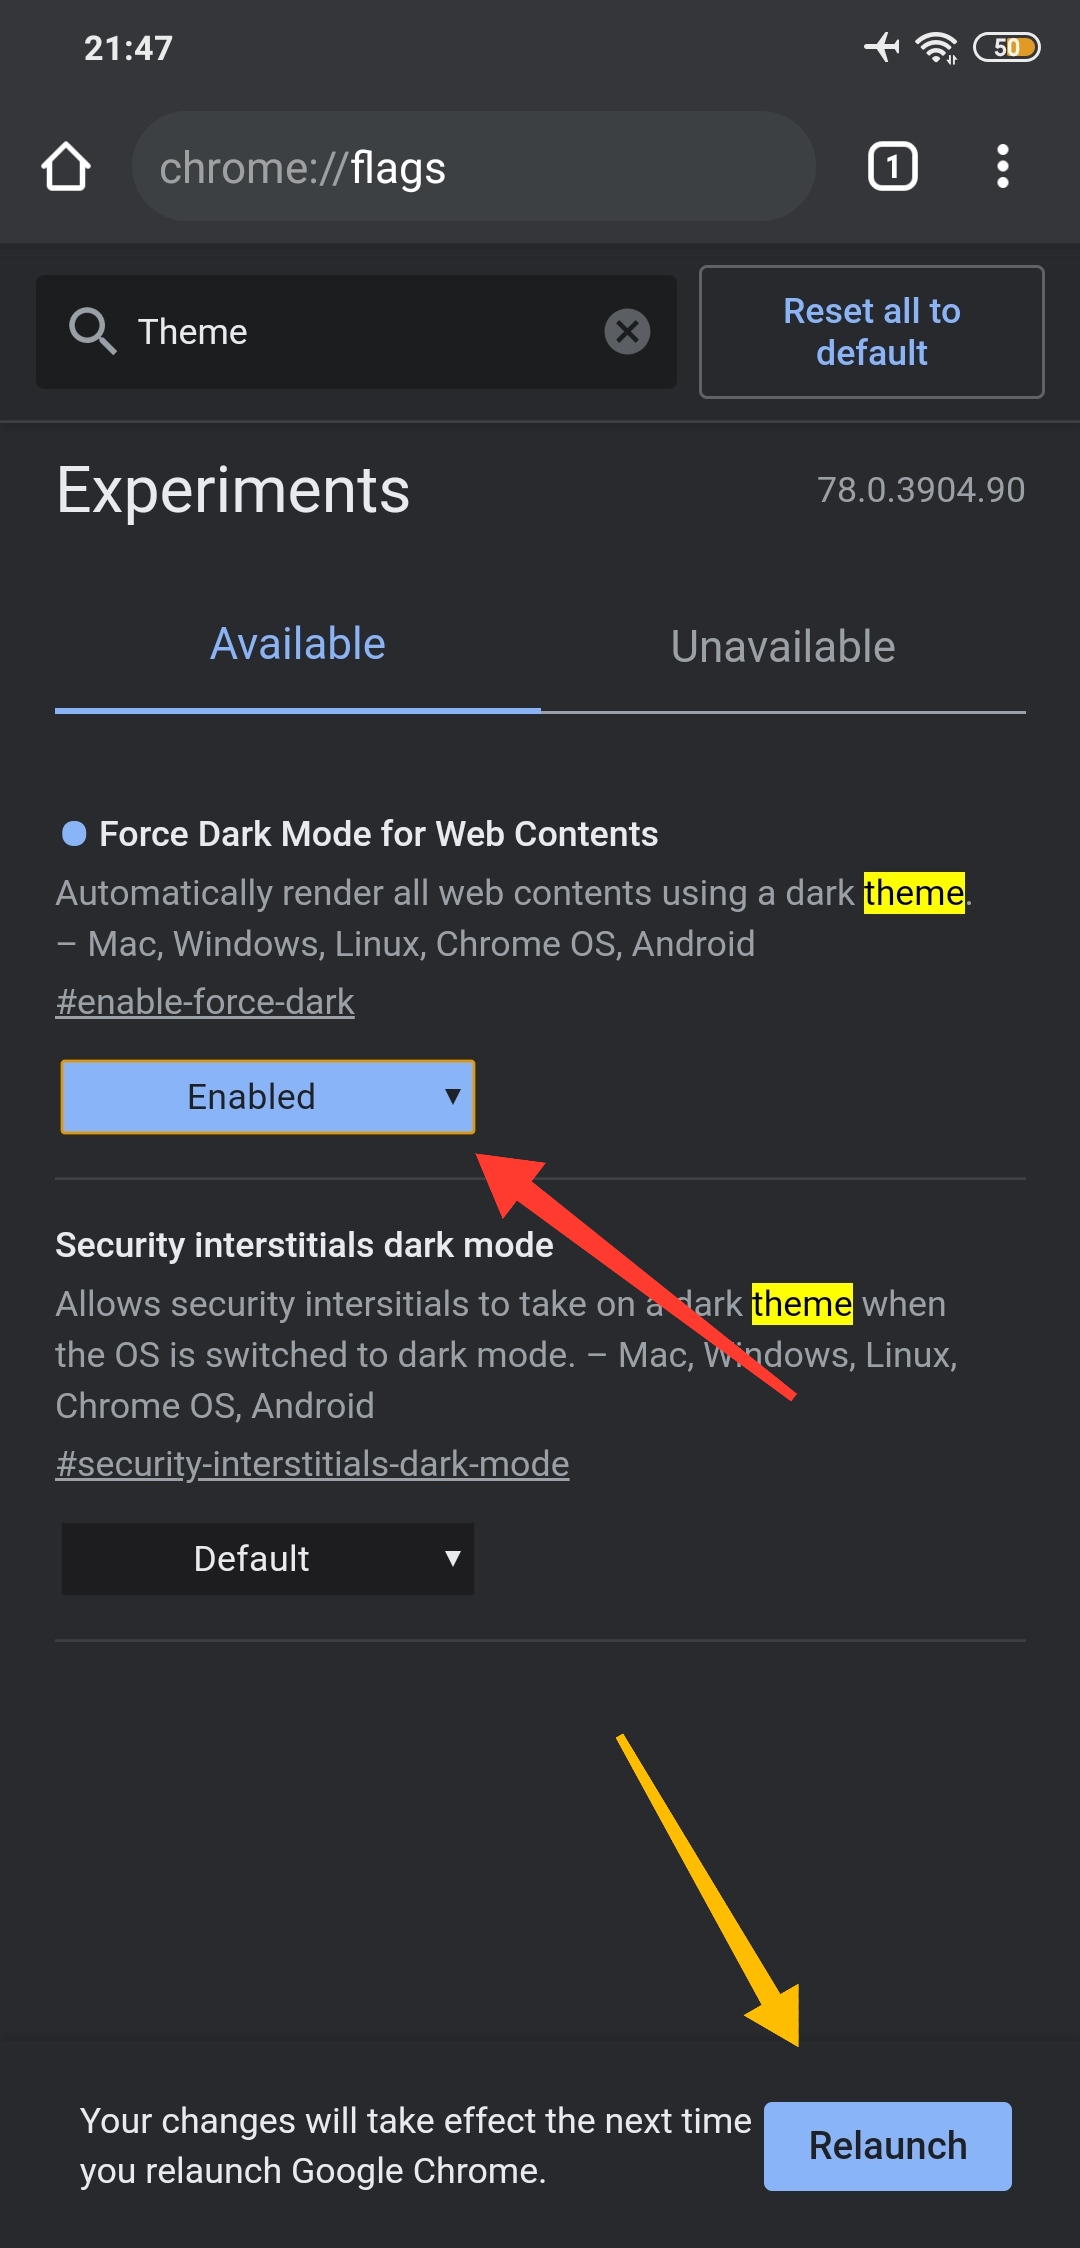
Task: Click the Theme search flags field
Action: [360, 331]
